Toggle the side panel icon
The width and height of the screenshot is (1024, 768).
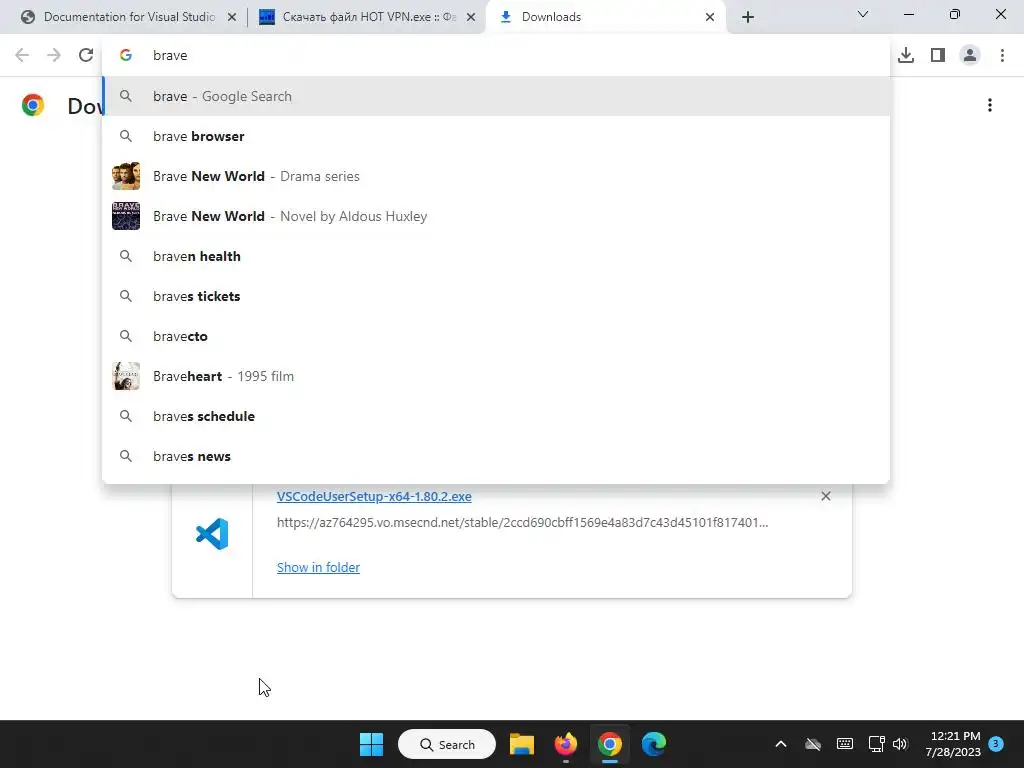pyautogui.click(x=938, y=55)
